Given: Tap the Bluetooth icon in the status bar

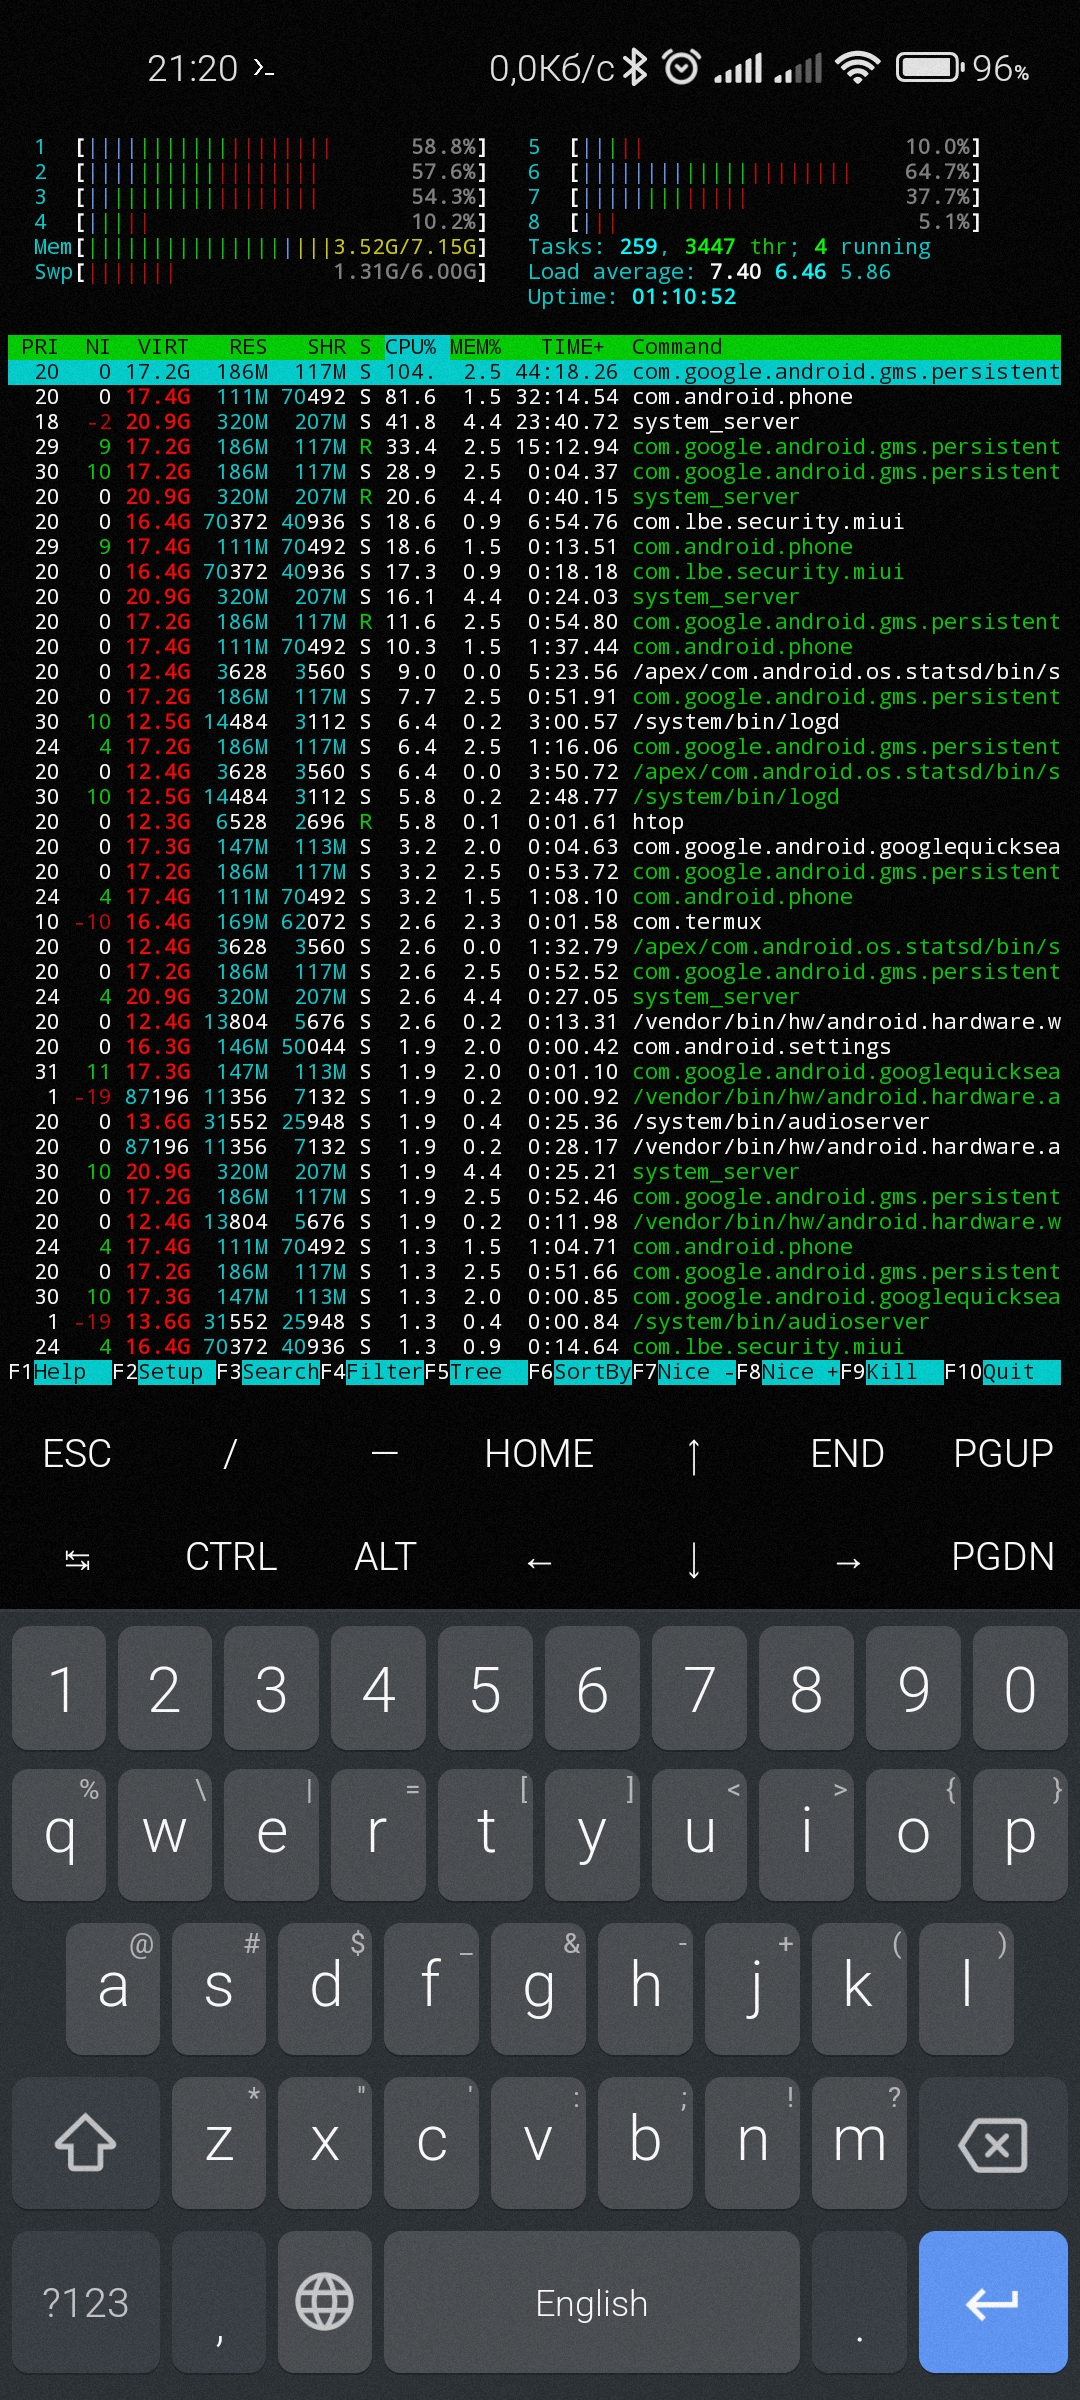Looking at the screenshot, I should (636, 68).
